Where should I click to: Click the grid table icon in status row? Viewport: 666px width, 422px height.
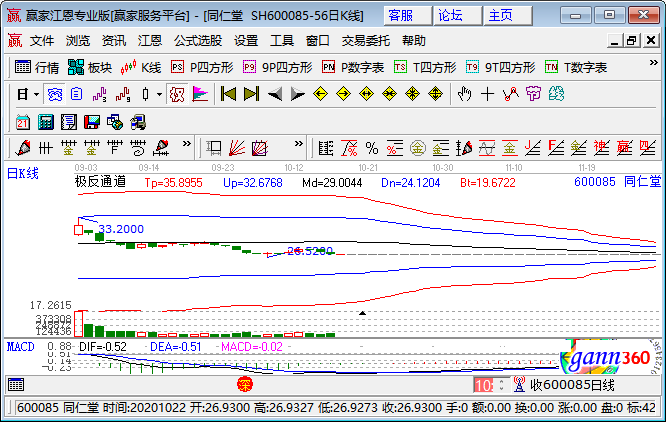coord(16,385)
